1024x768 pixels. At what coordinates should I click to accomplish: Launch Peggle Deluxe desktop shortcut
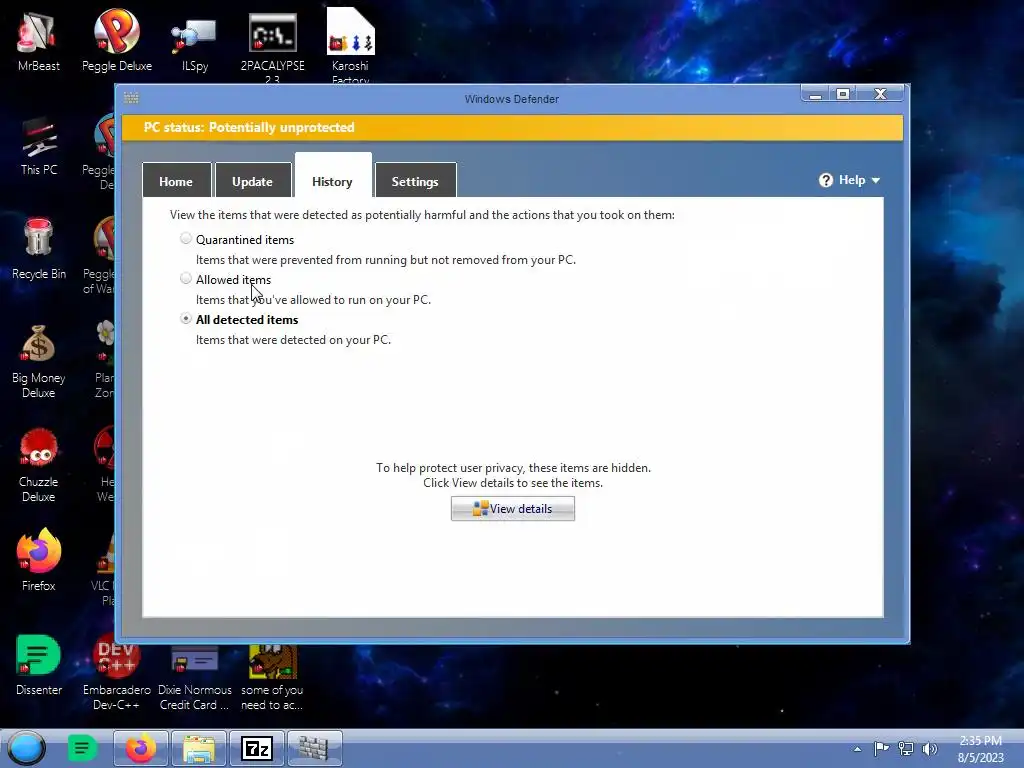point(117,40)
